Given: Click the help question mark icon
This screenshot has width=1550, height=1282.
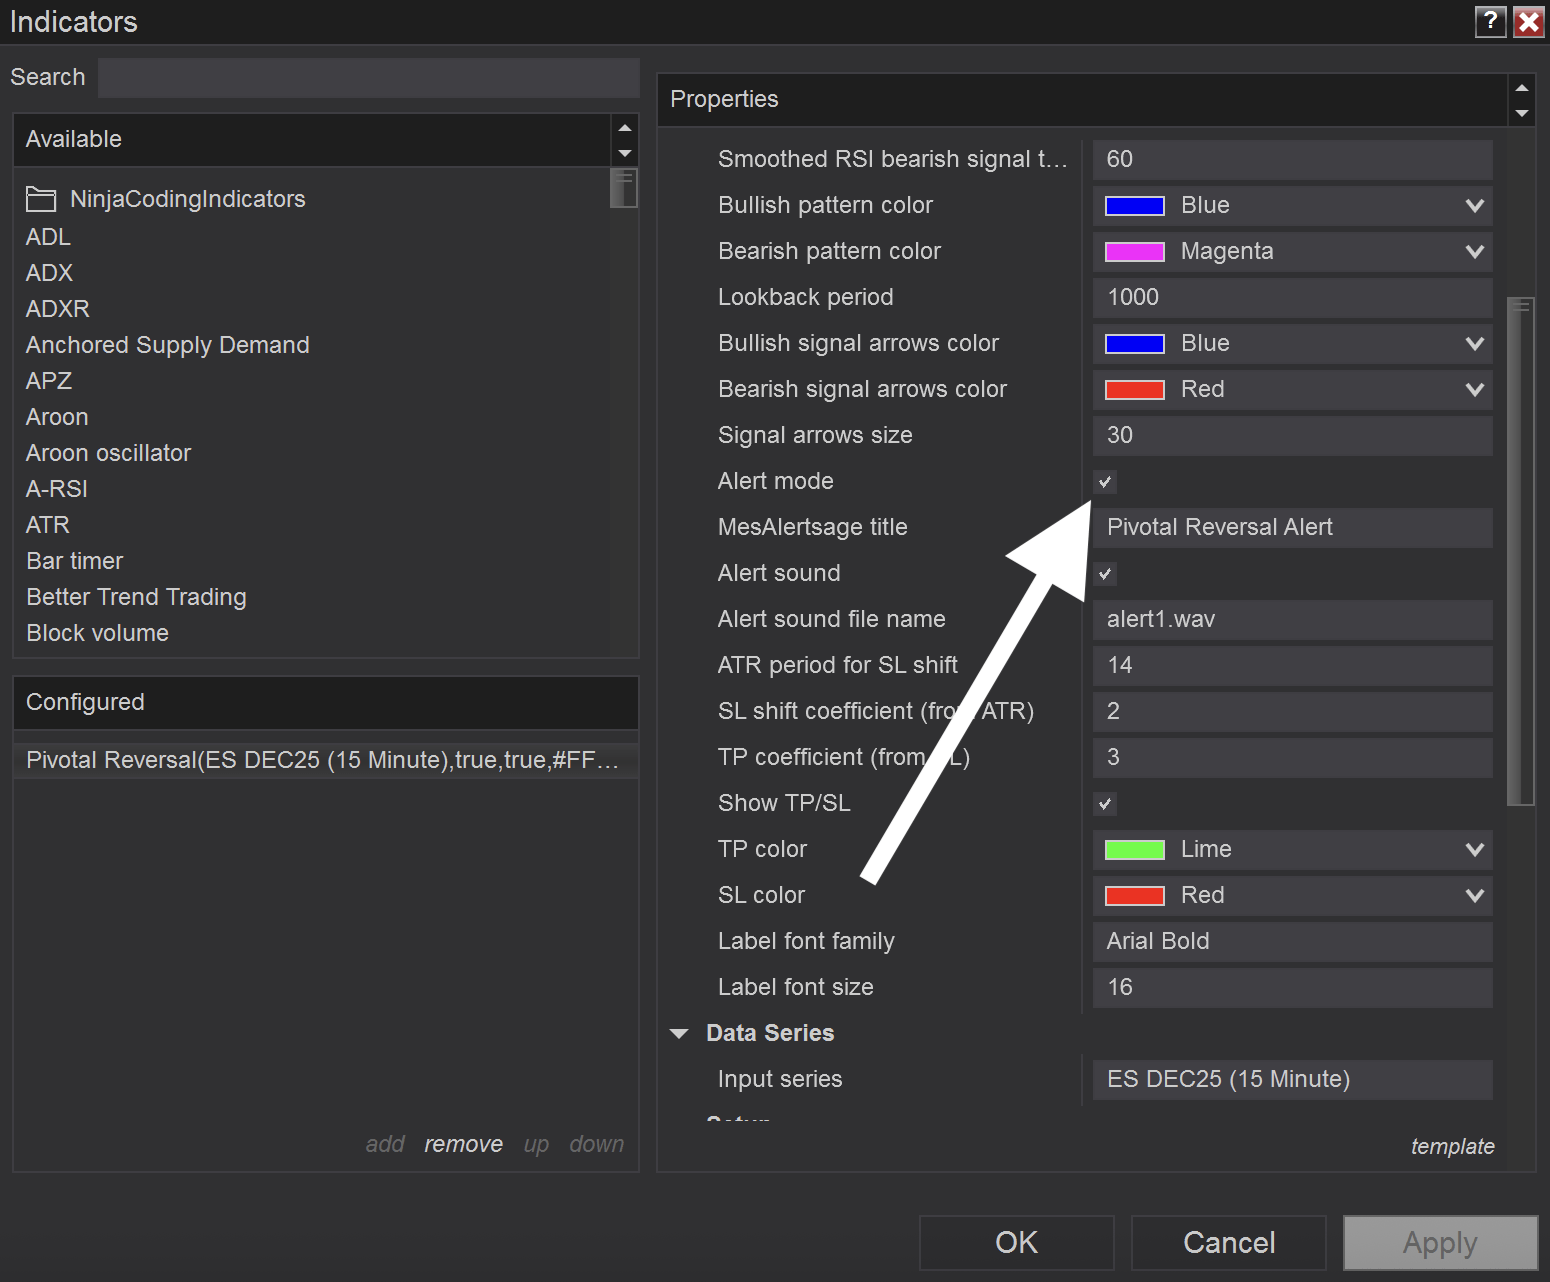Looking at the screenshot, I should tap(1490, 21).
